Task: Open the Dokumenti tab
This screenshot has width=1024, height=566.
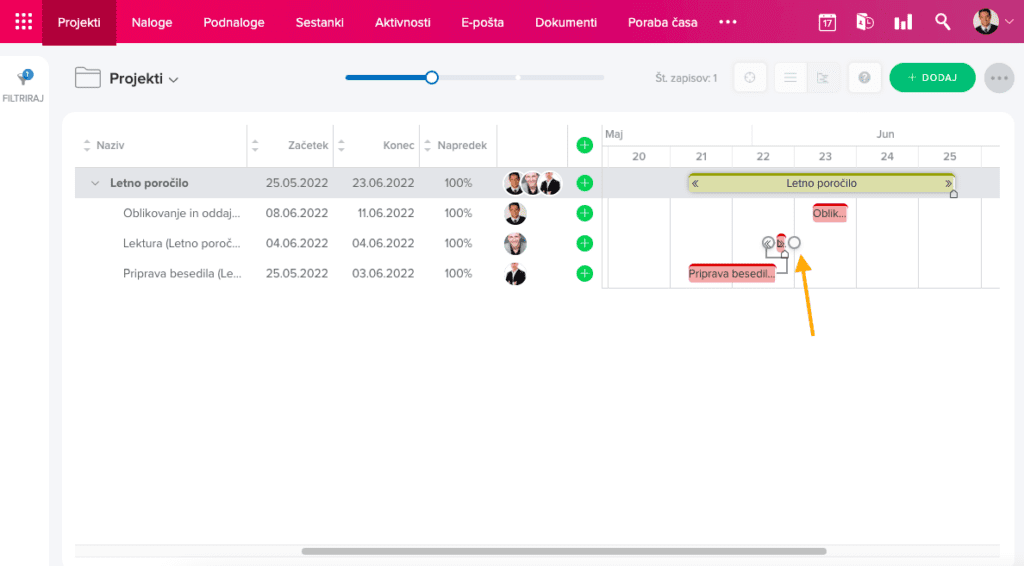Action: click(x=565, y=22)
